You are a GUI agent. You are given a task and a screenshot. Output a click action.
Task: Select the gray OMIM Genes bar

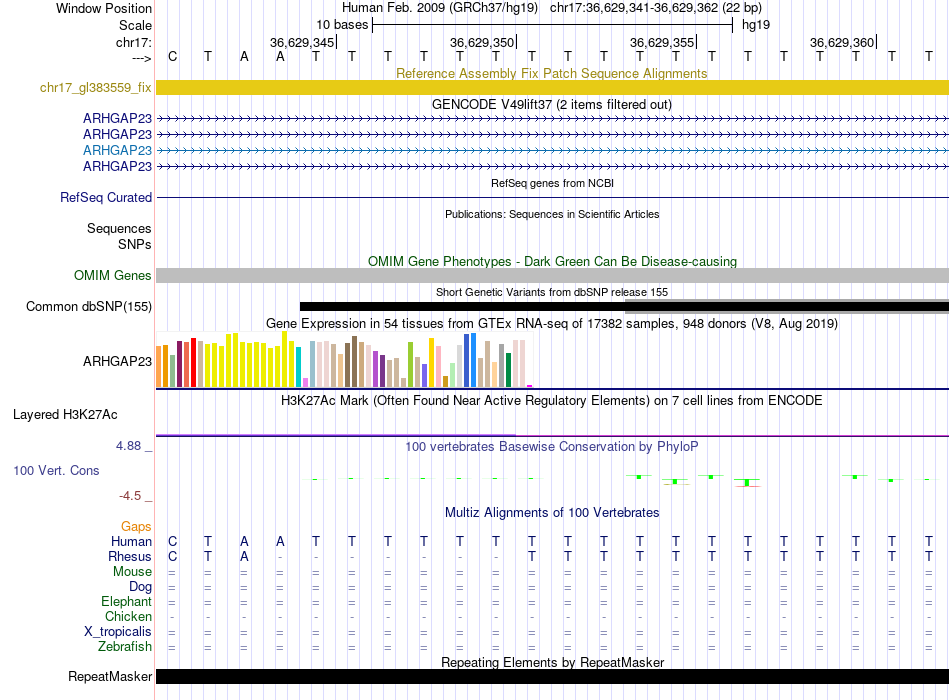click(x=552, y=276)
